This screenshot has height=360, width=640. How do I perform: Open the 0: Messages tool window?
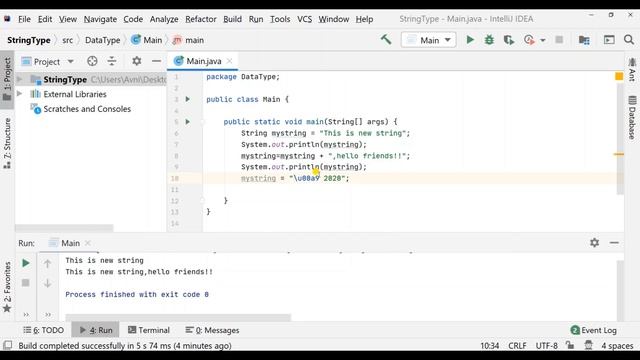point(212,330)
